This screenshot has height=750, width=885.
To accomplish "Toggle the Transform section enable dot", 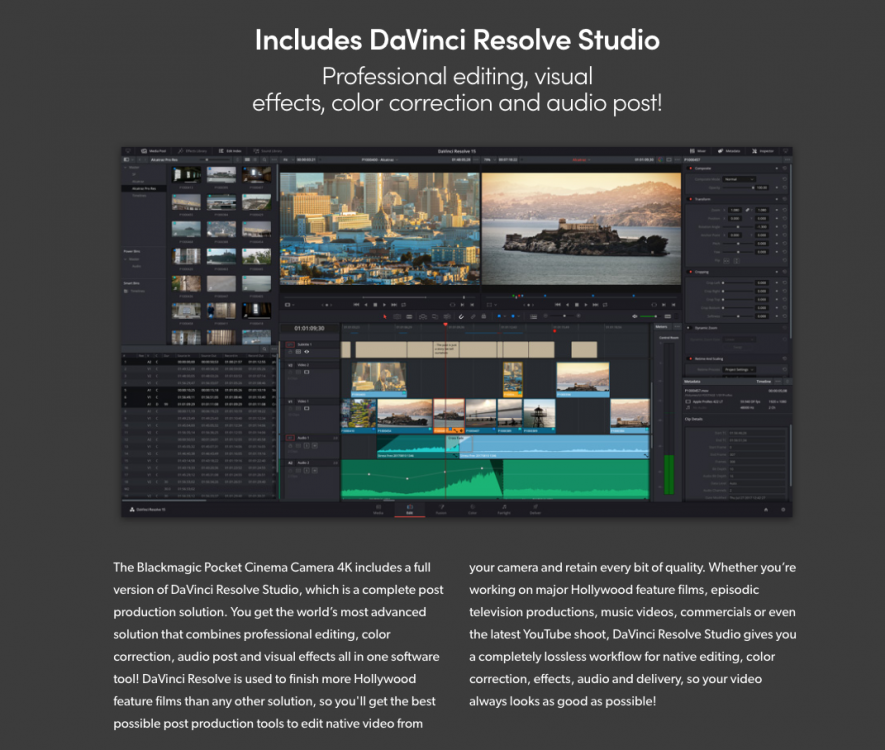I will pyautogui.click(x=689, y=199).
